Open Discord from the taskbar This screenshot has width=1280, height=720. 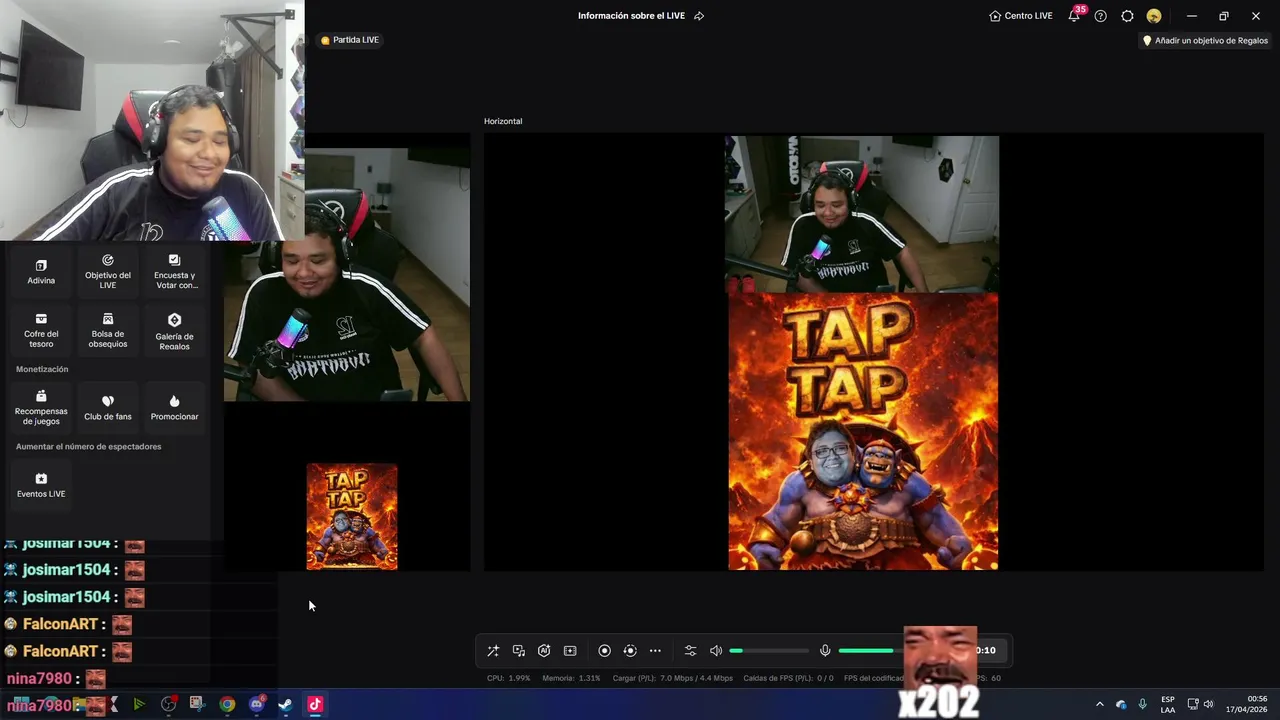pyautogui.click(x=257, y=704)
